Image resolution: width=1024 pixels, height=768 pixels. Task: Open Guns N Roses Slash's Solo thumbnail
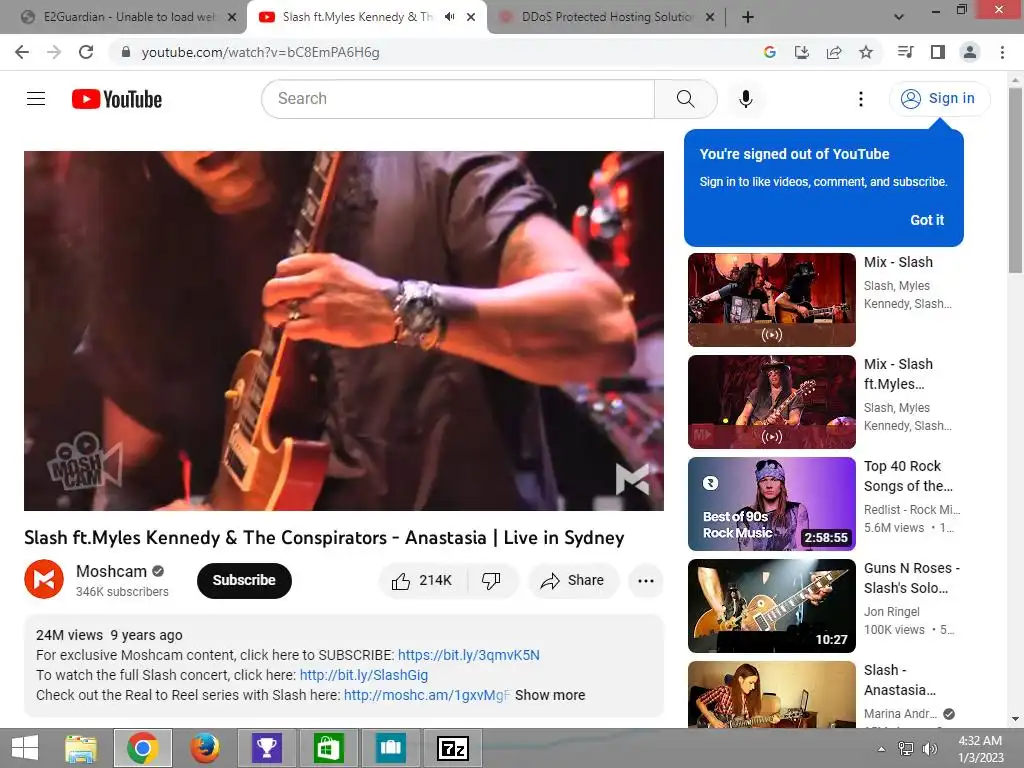coord(771,605)
